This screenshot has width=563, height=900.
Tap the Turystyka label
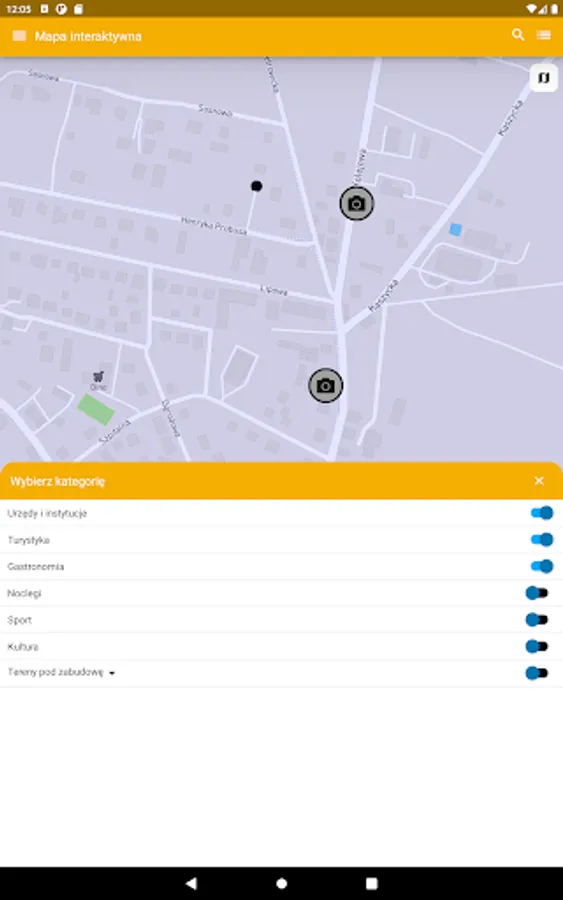click(28, 540)
